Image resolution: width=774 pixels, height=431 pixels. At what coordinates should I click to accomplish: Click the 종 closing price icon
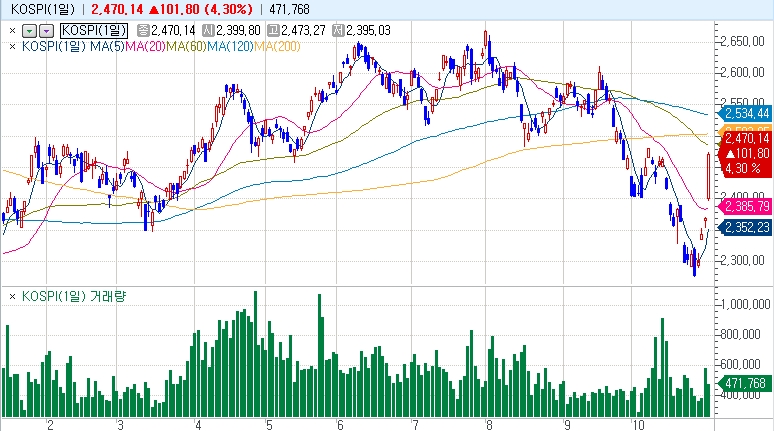pos(140,31)
